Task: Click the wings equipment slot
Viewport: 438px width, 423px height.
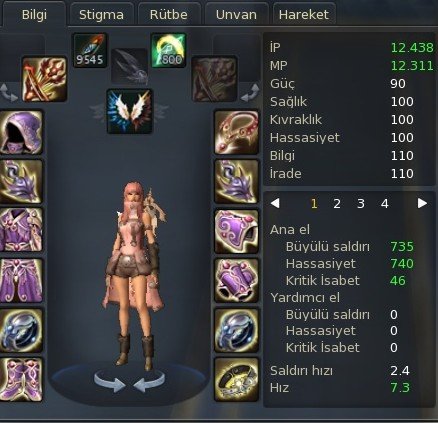Action: (130, 111)
